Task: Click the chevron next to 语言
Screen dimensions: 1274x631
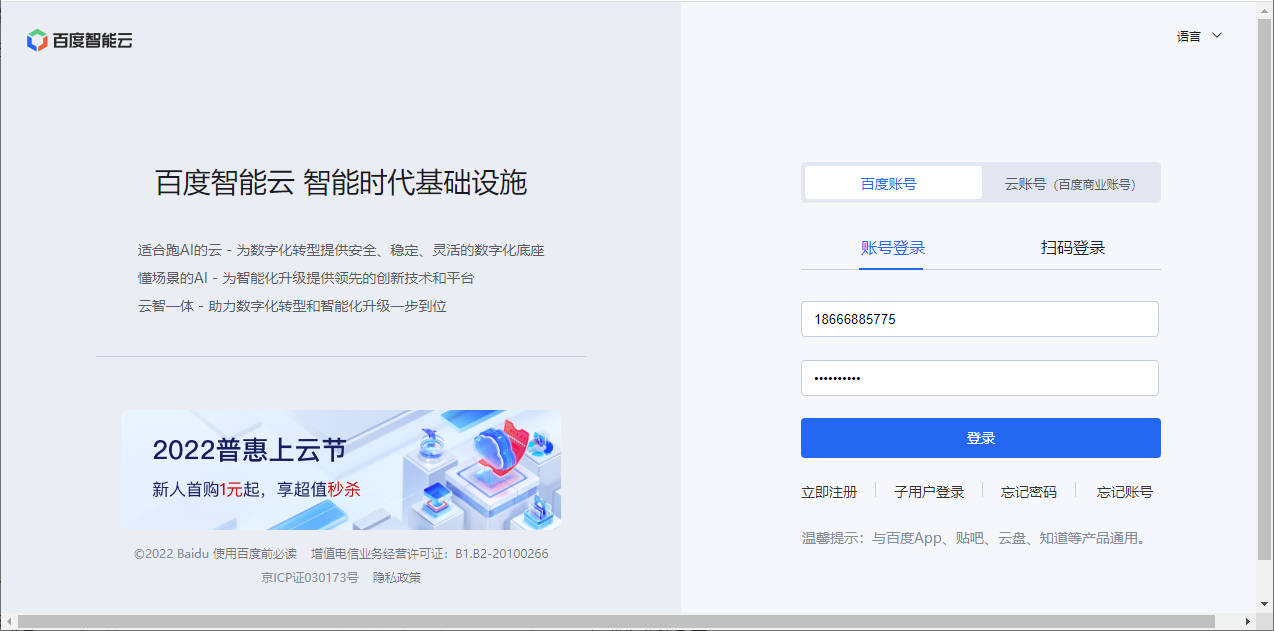Action: point(1217,36)
